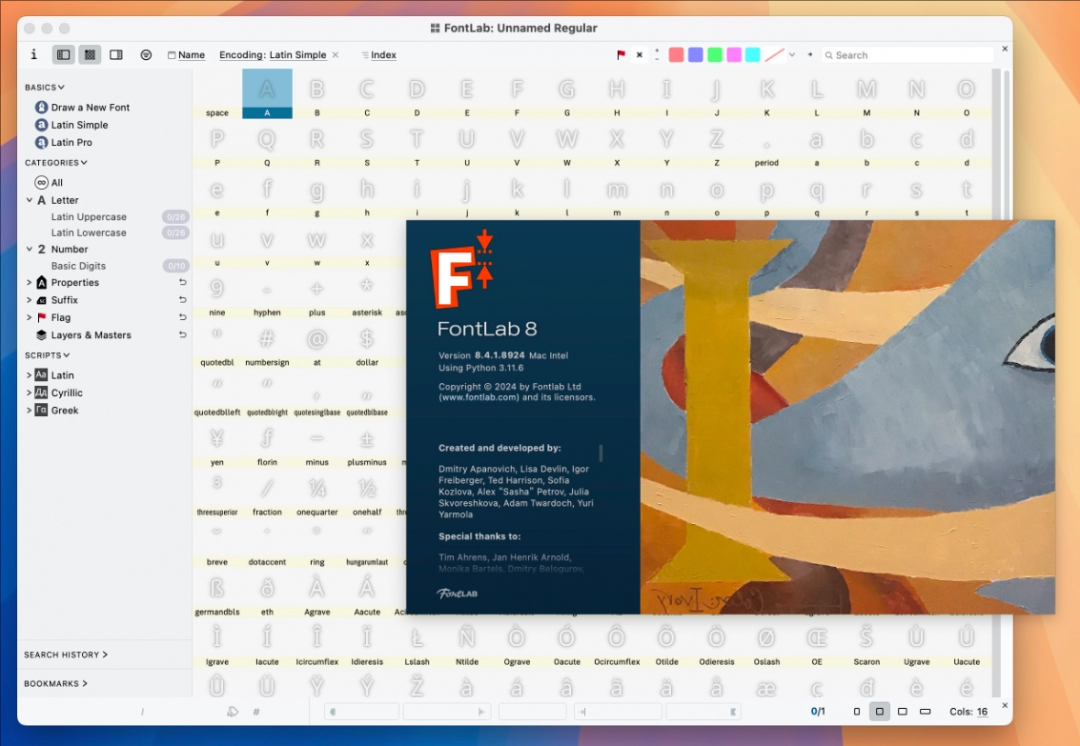Edit the Cols: 16 value
This screenshot has height=746, width=1080.
point(982,712)
